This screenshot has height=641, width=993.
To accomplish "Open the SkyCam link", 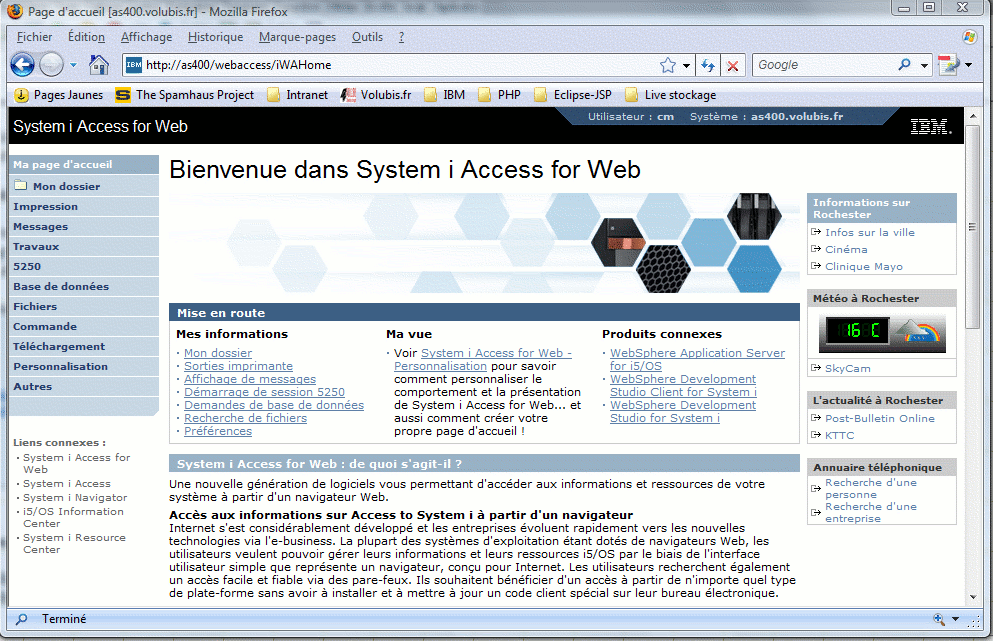I will click(847, 369).
